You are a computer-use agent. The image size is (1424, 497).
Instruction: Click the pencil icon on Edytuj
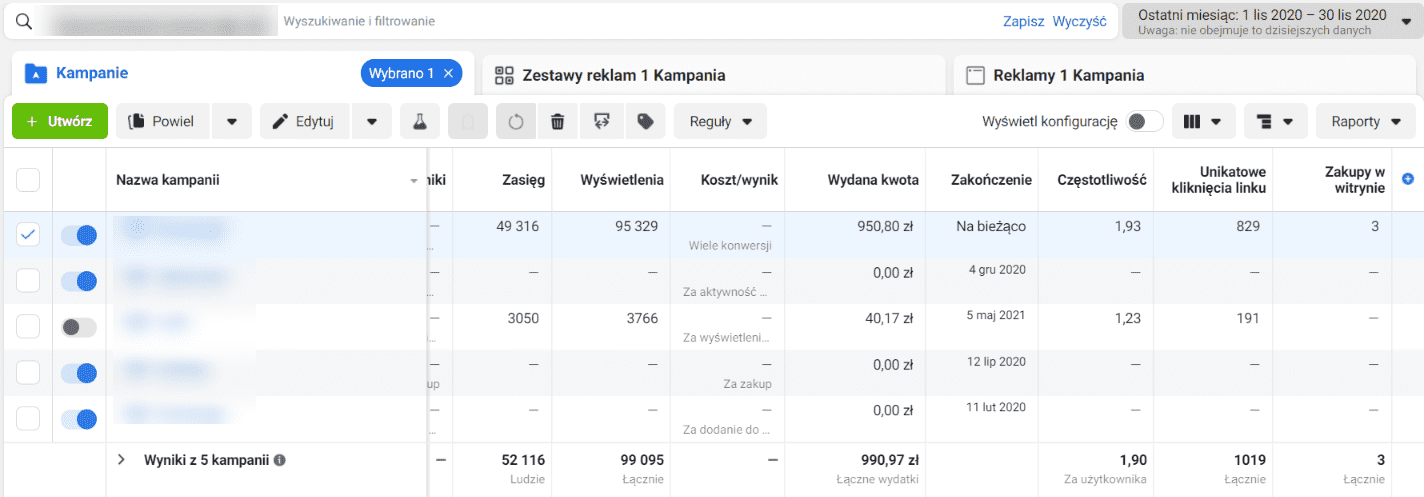click(278, 122)
